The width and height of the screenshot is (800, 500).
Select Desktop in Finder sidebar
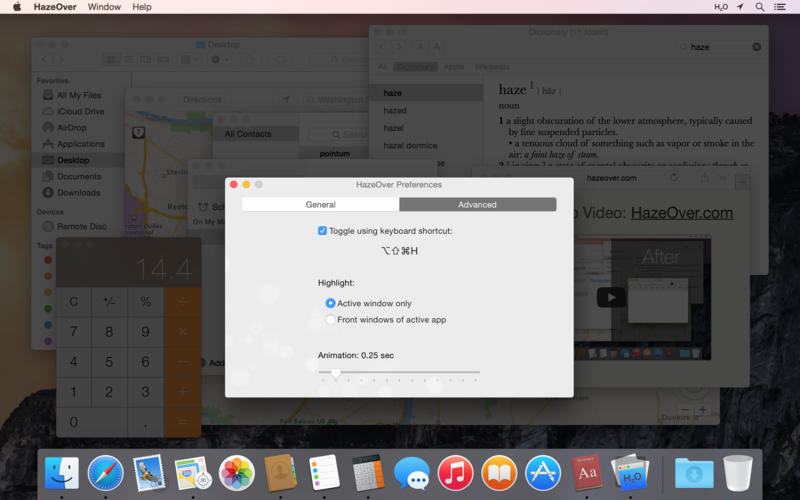[78, 160]
